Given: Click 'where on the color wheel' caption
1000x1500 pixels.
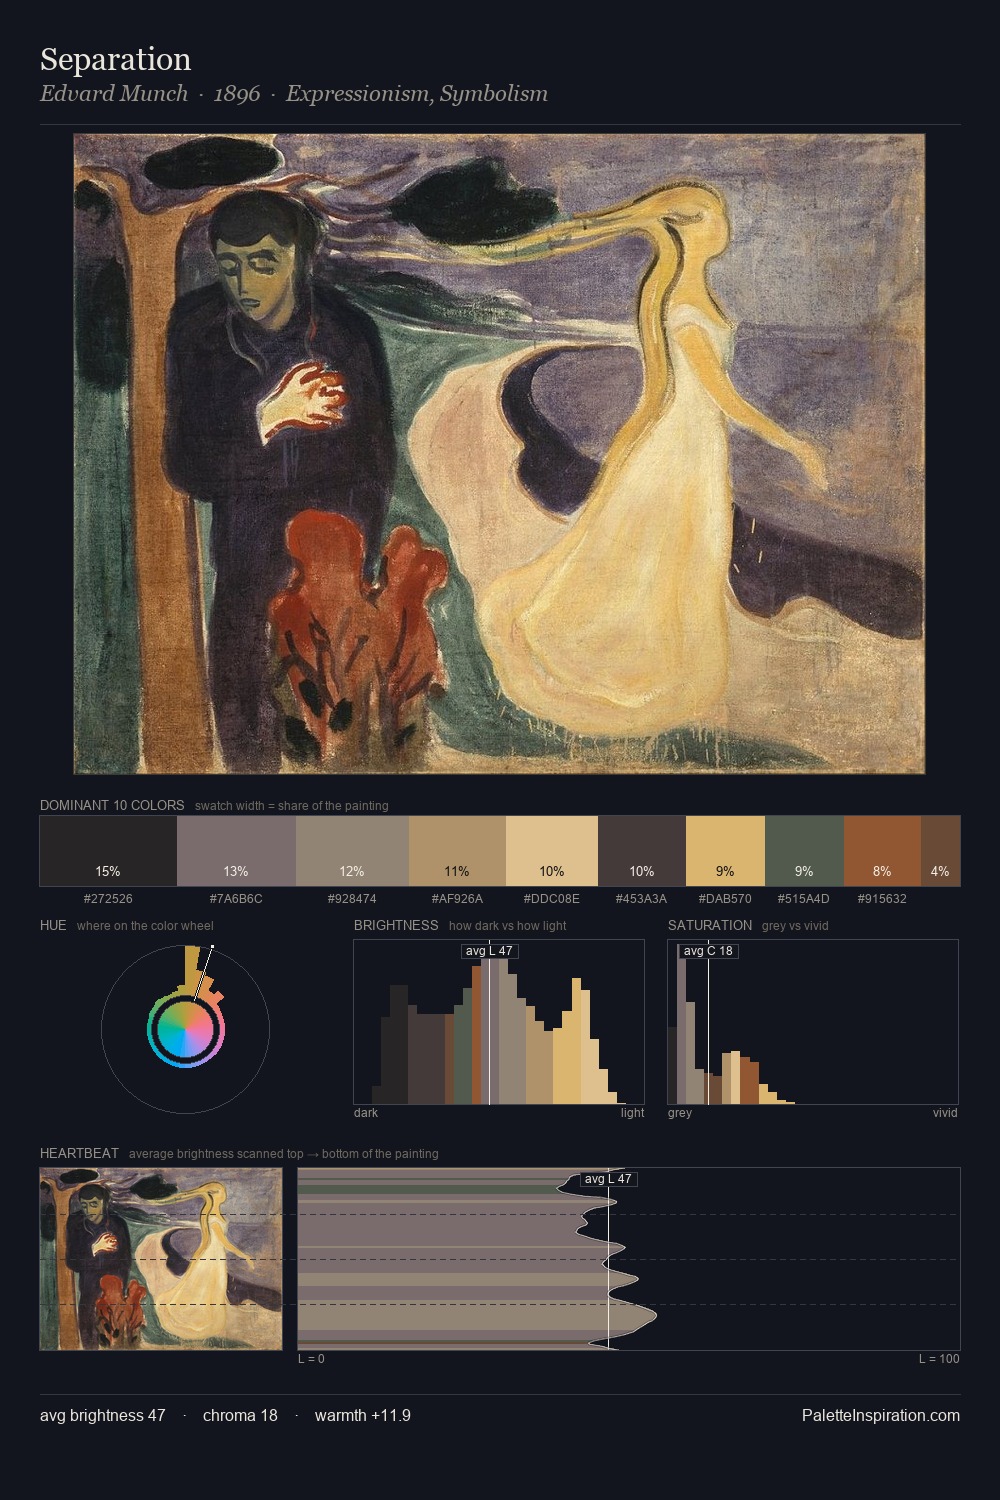Looking at the screenshot, I should tap(145, 926).
